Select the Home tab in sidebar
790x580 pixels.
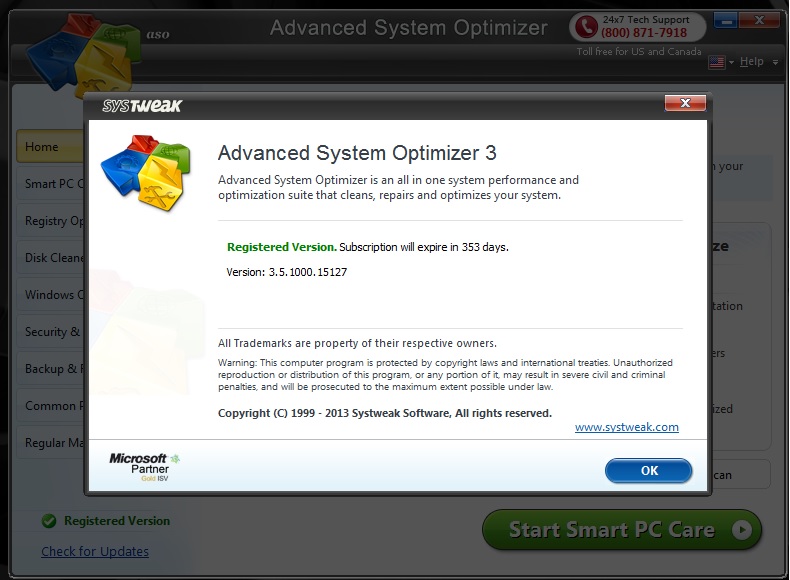50,147
